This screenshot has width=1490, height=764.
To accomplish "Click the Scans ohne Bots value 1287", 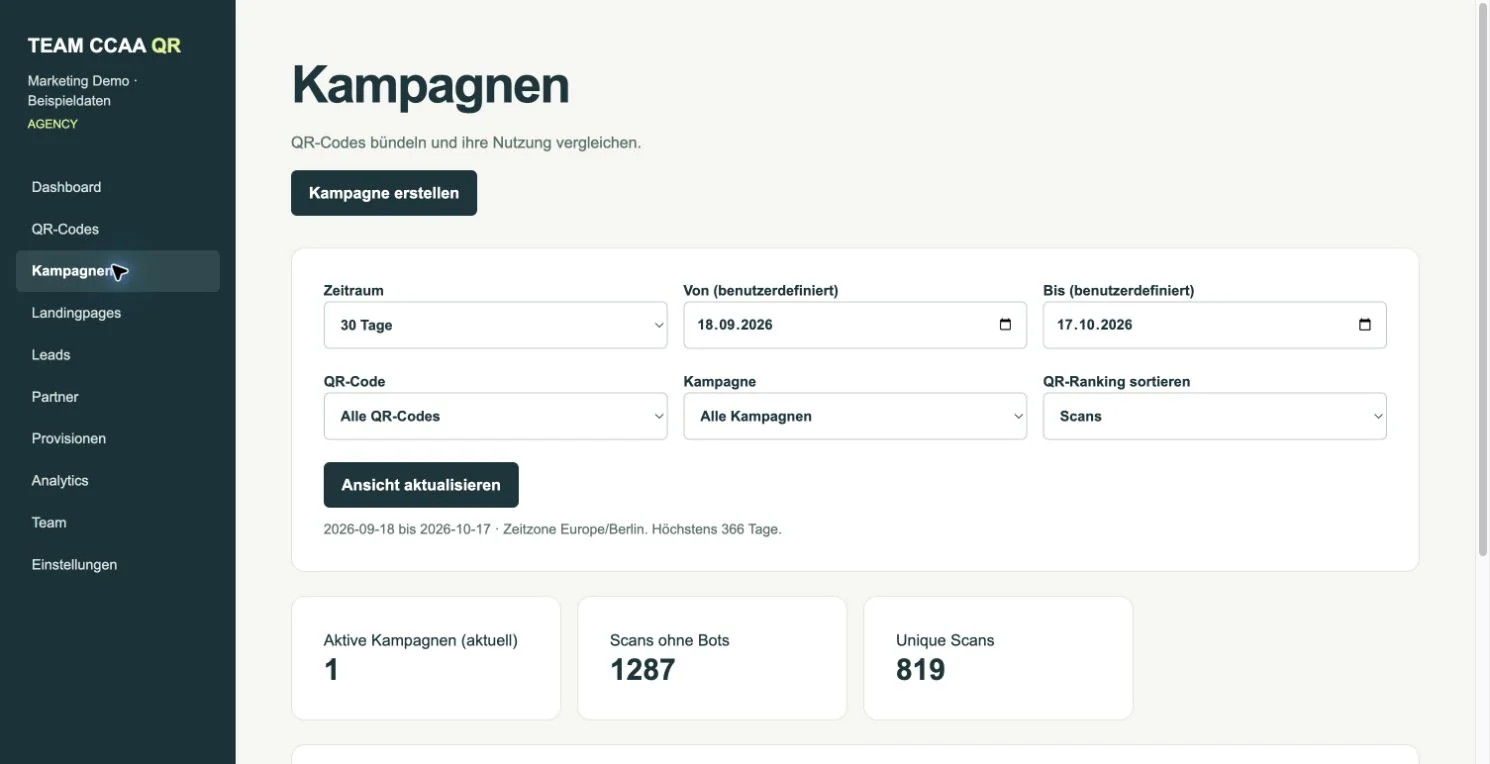I will tap(643, 670).
